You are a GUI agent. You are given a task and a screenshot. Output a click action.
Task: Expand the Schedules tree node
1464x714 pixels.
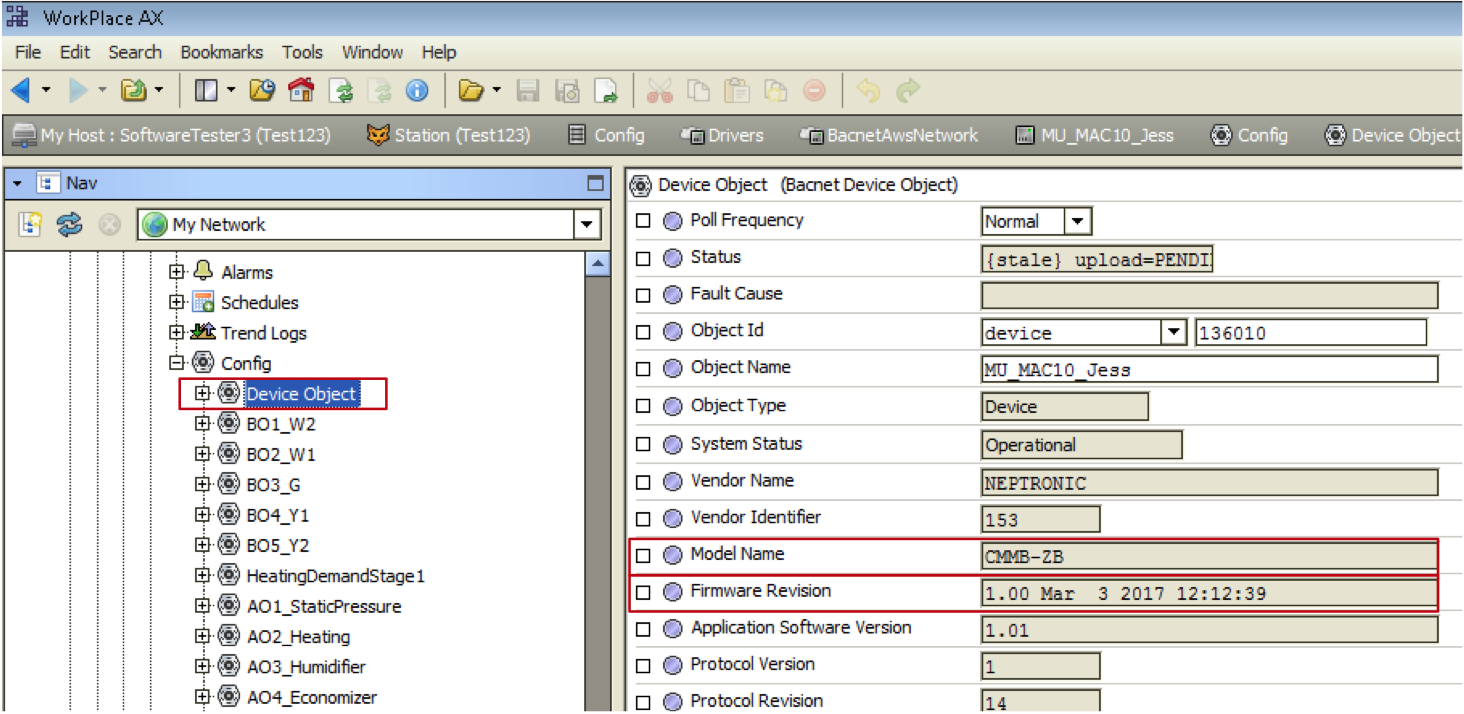click(177, 302)
